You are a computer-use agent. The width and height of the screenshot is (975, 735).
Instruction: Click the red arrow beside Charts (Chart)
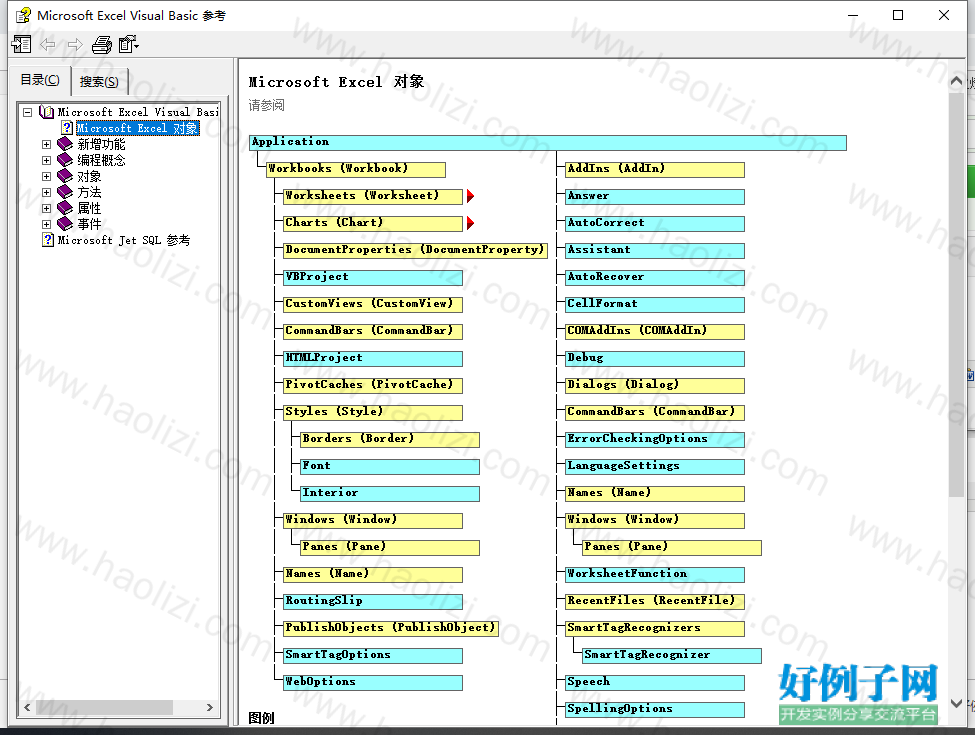click(x=470, y=223)
